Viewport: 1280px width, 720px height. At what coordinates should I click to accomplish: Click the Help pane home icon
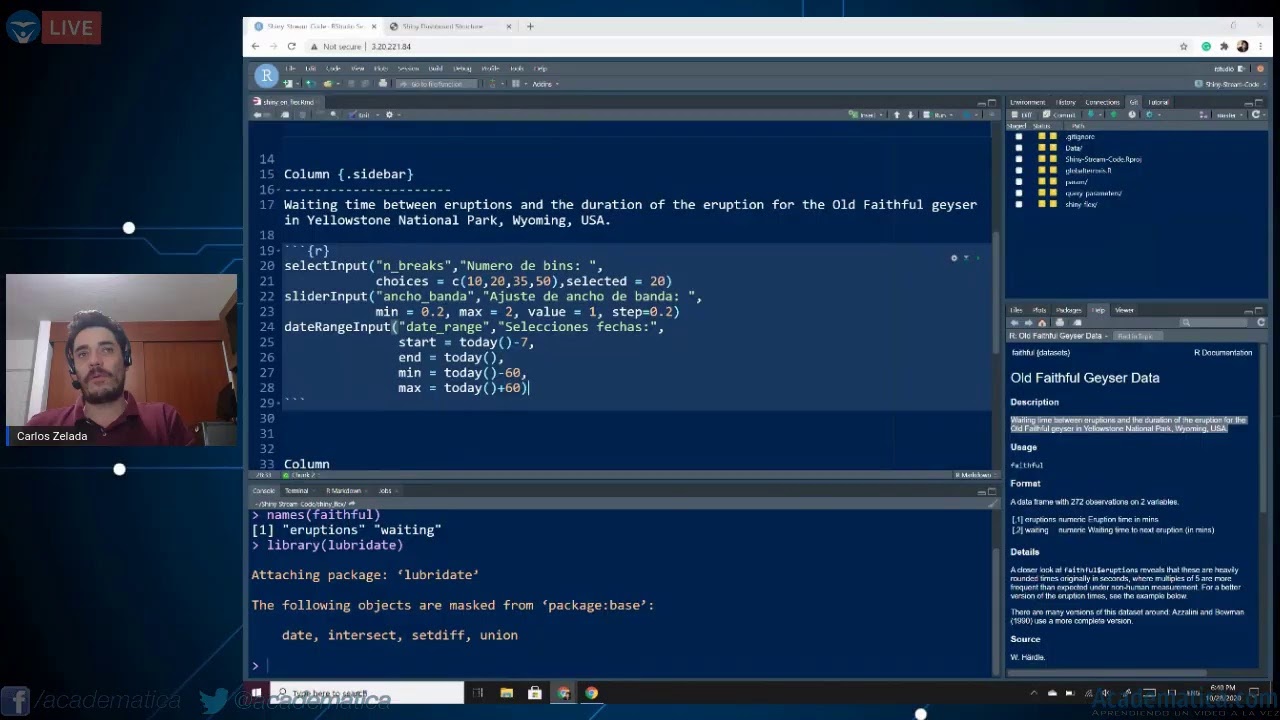[x=1042, y=323]
